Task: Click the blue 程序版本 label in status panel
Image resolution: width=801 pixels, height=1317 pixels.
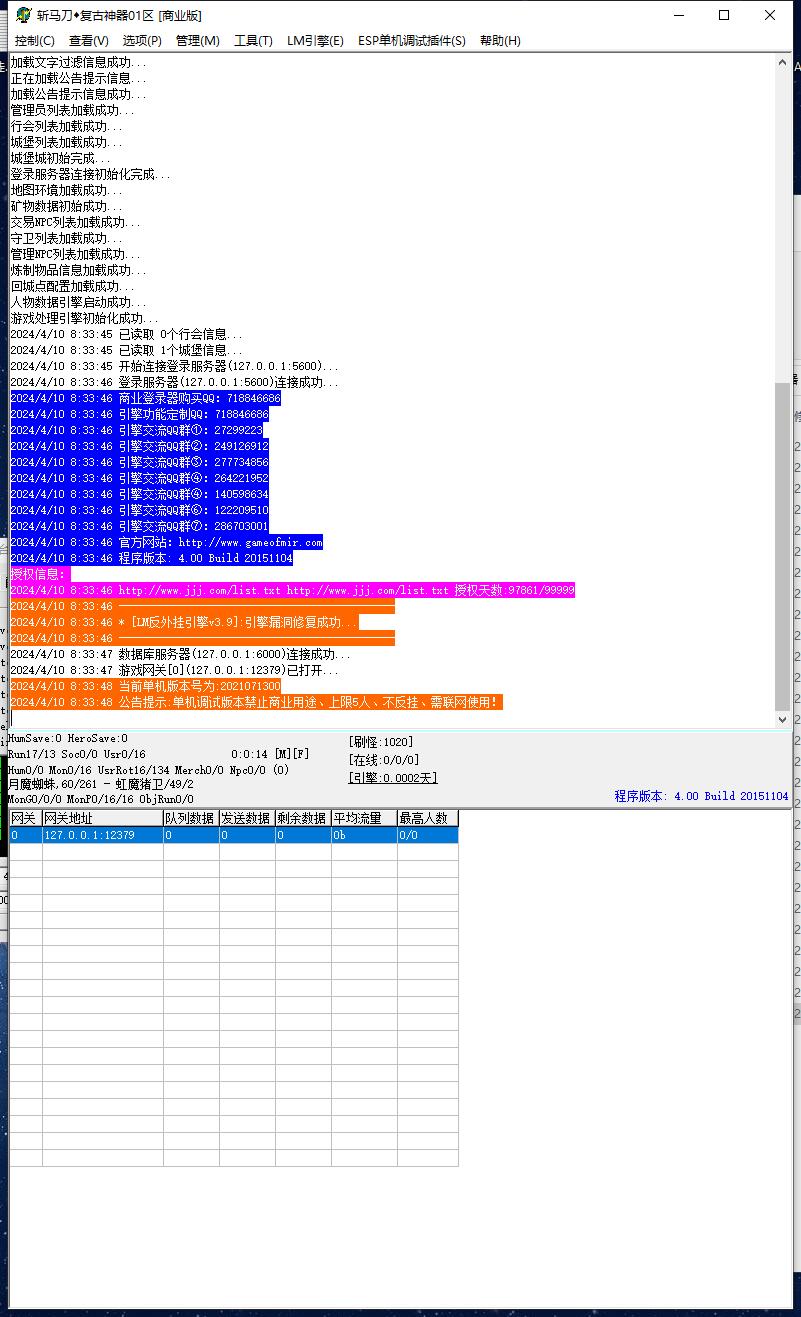Action: tap(701, 796)
